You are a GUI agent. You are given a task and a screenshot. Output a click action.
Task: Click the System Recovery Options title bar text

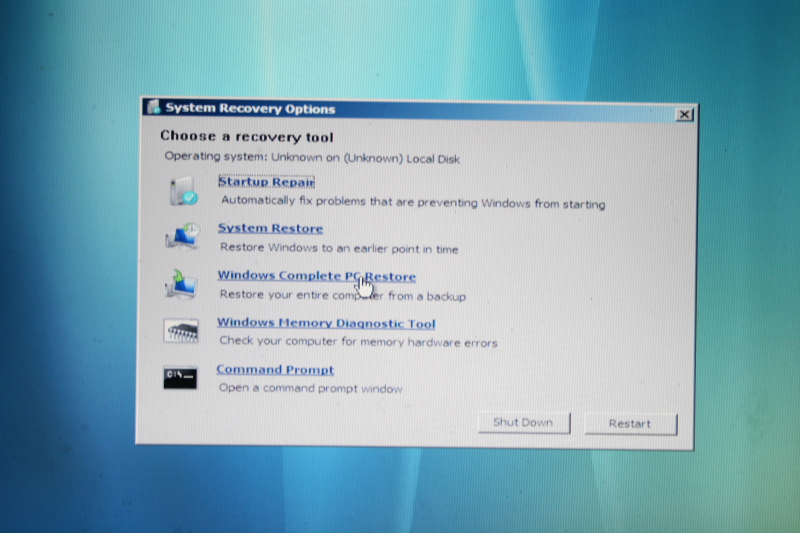tap(250, 109)
